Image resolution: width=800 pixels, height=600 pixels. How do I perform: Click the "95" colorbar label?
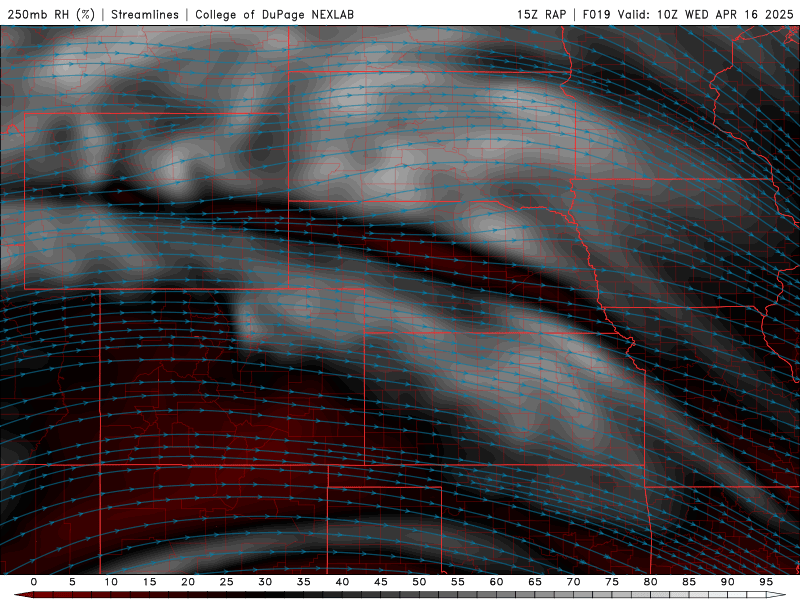[x=766, y=582]
